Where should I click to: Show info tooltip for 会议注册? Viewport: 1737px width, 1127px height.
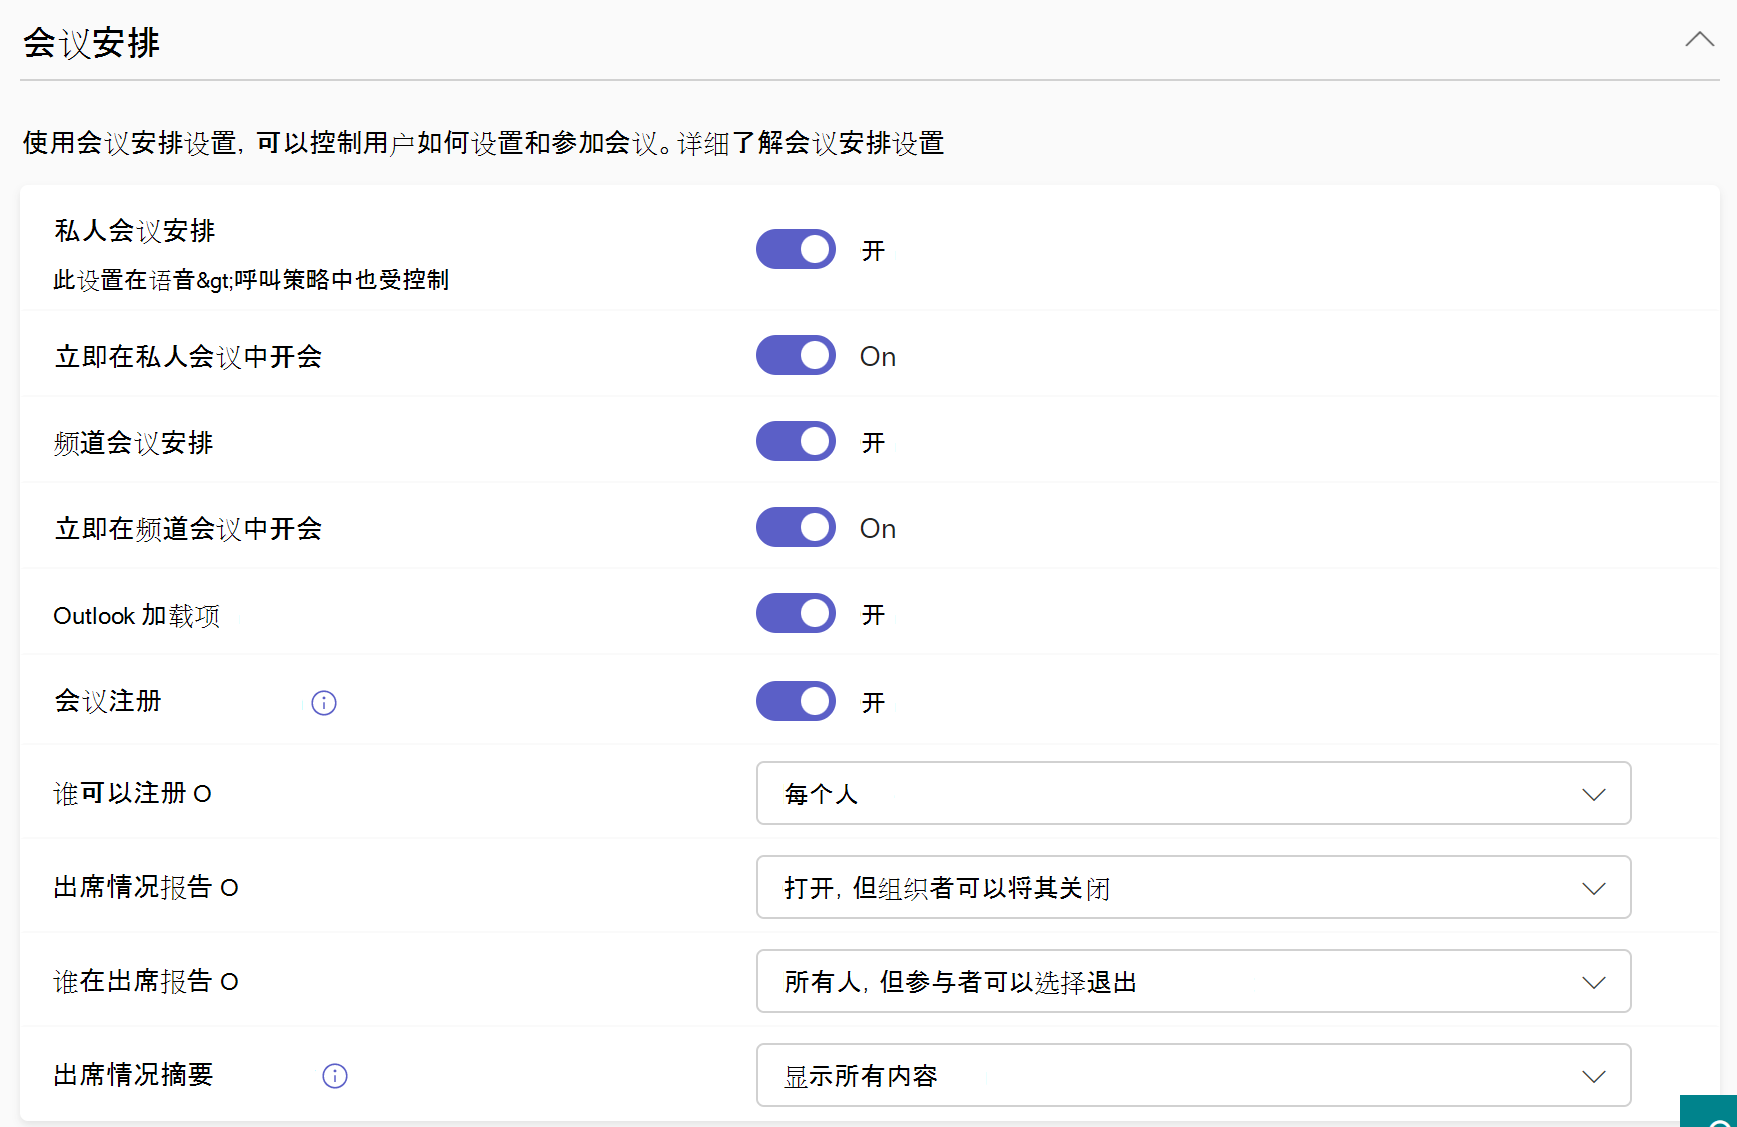(324, 703)
